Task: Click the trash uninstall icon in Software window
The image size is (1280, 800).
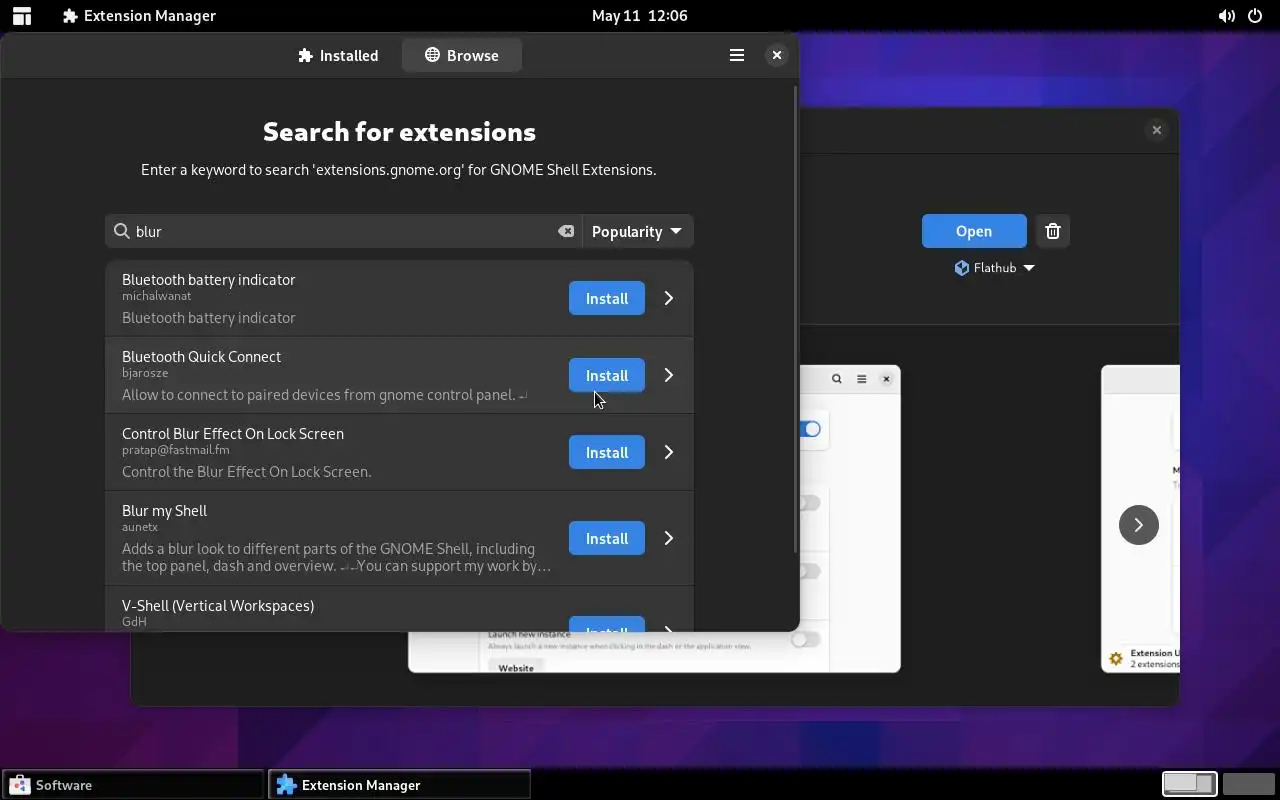Action: tap(1053, 231)
